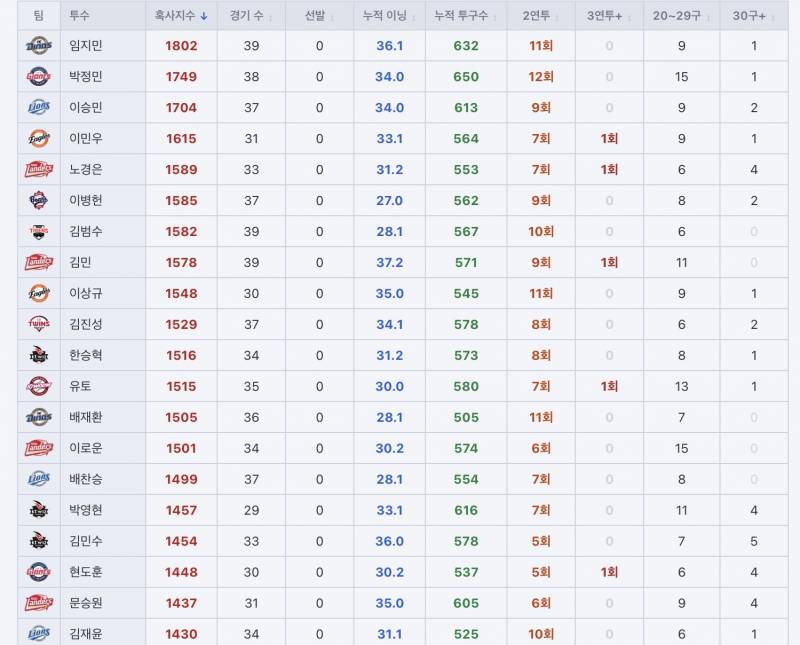Select the 누적 이닝 value 37.2
Viewport: 800px width, 645px height.
click(x=389, y=263)
